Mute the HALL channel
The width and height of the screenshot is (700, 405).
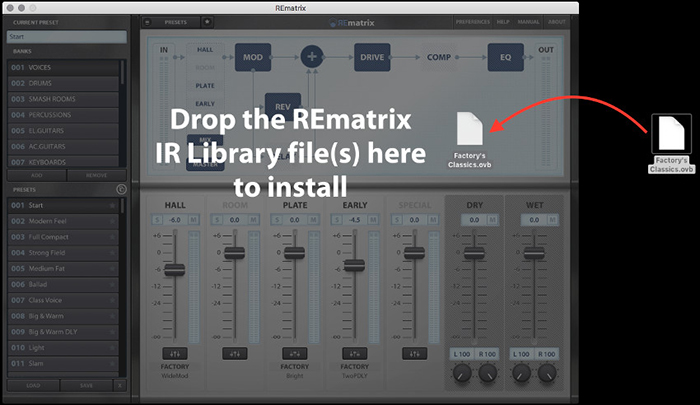click(193, 220)
